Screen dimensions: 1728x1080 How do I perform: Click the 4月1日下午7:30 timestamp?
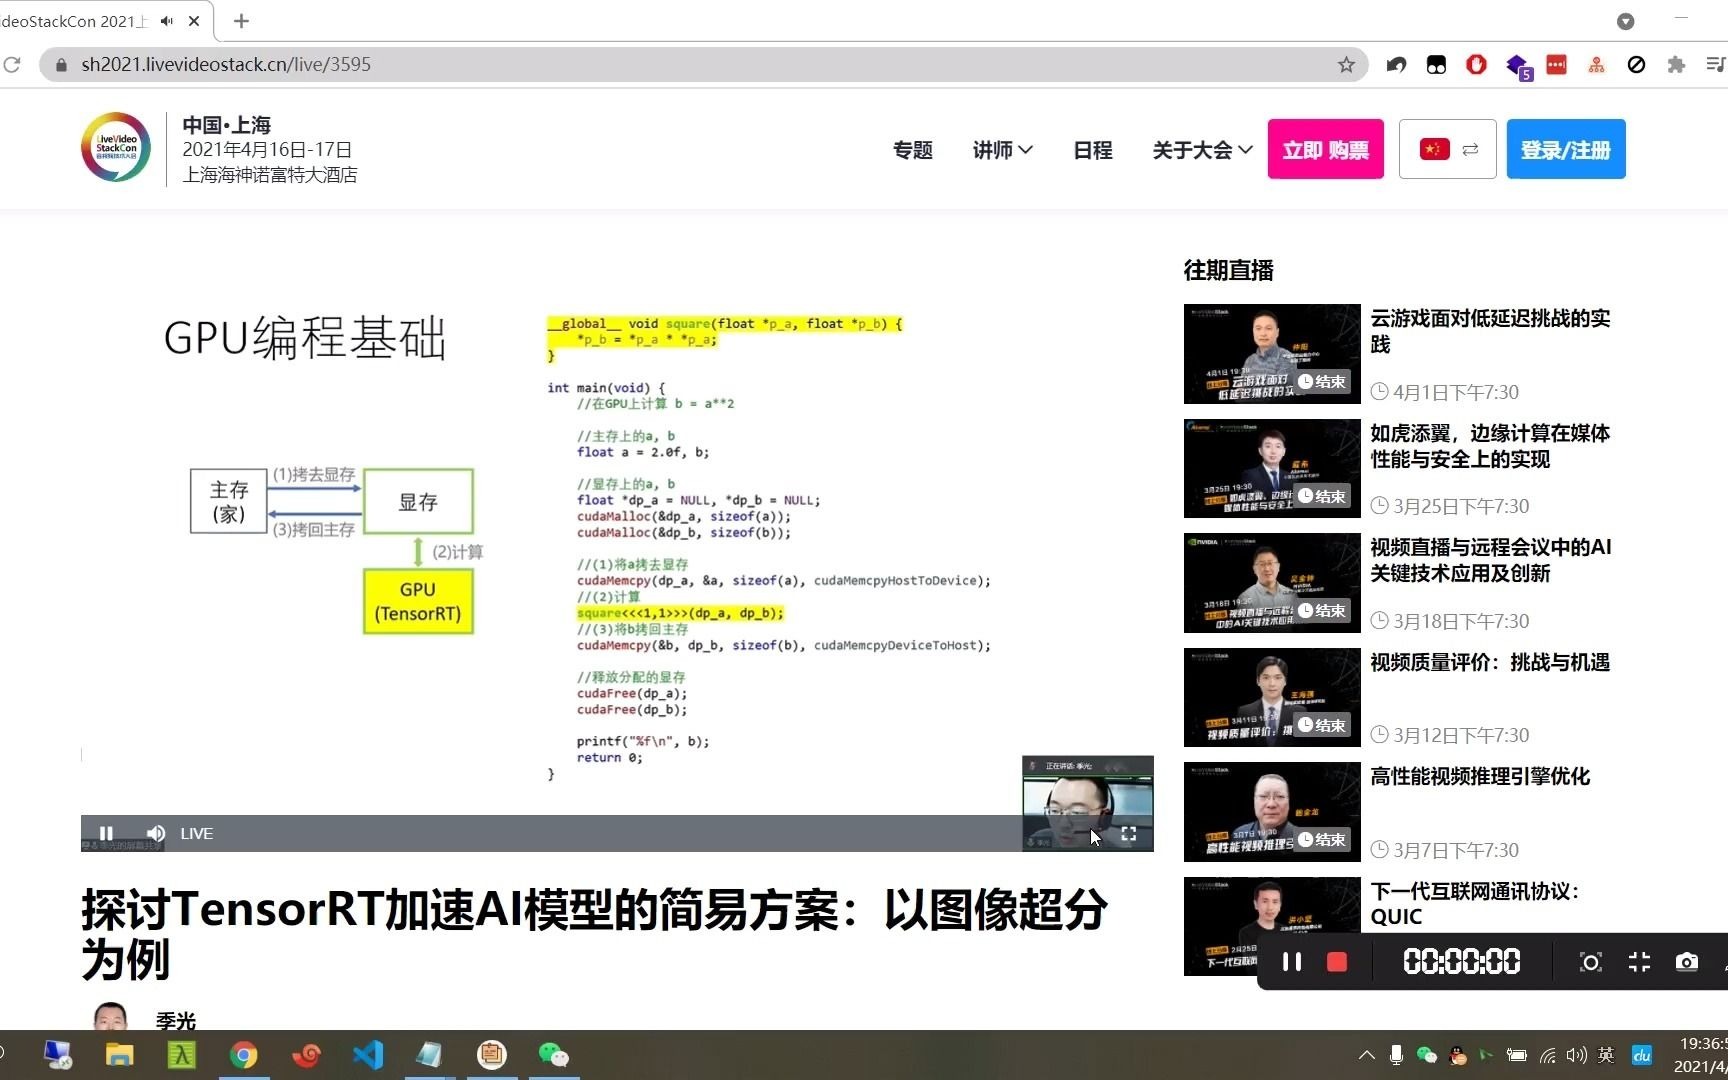pyautogui.click(x=1455, y=392)
